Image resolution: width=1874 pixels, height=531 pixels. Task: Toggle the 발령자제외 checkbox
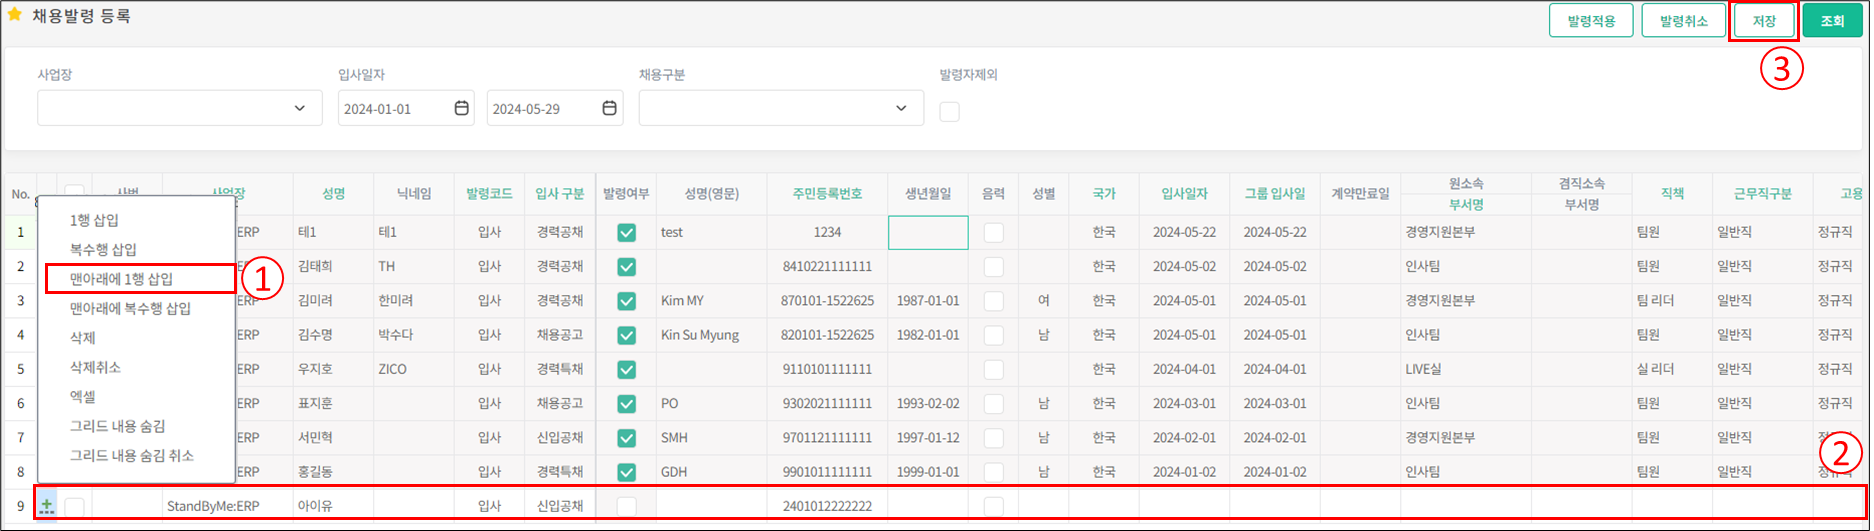tap(949, 112)
